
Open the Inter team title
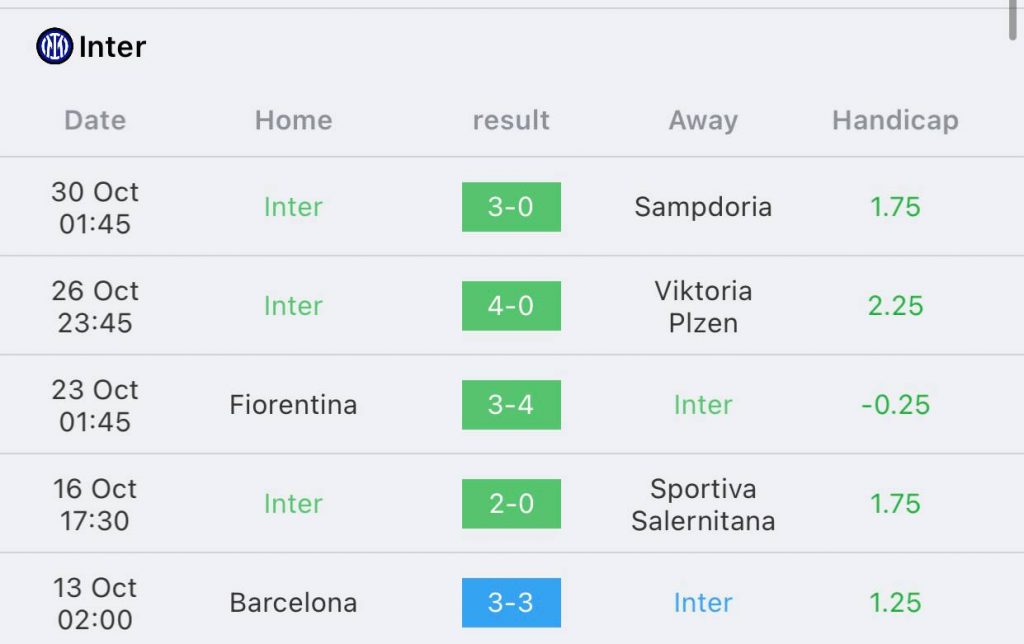[112, 47]
